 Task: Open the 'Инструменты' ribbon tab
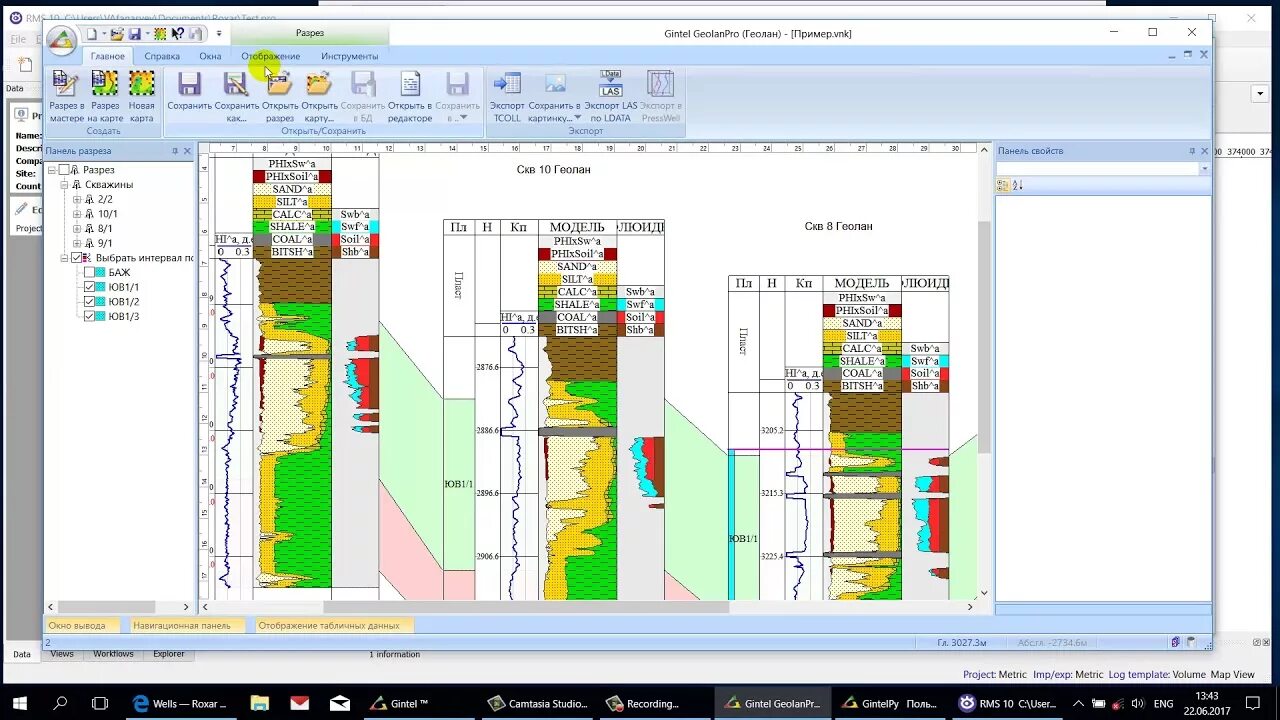(350, 57)
